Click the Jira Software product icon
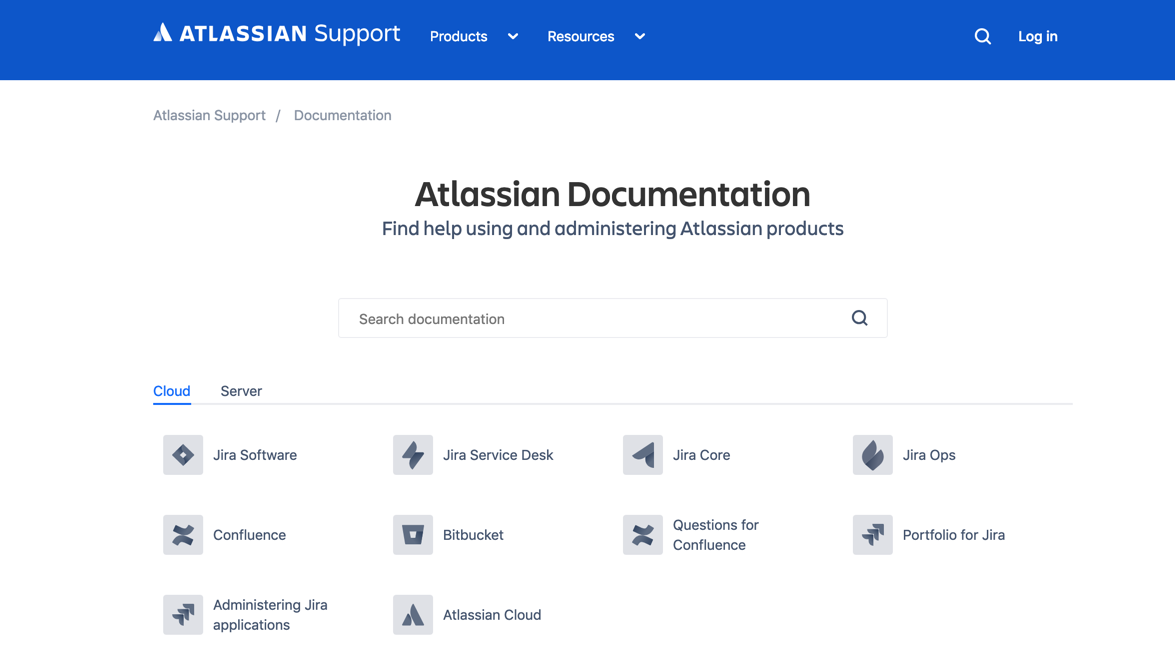The height and width of the screenshot is (660, 1175). tap(183, 455)
